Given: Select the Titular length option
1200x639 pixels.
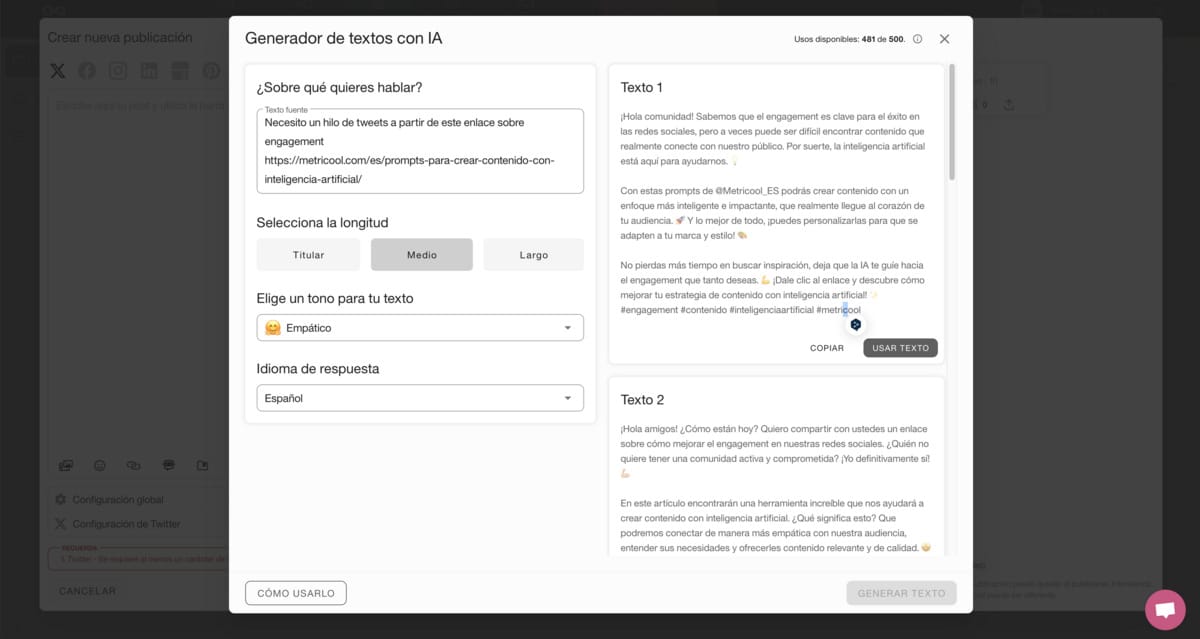Looking at the screenshot, I should [x=308, y=255].
